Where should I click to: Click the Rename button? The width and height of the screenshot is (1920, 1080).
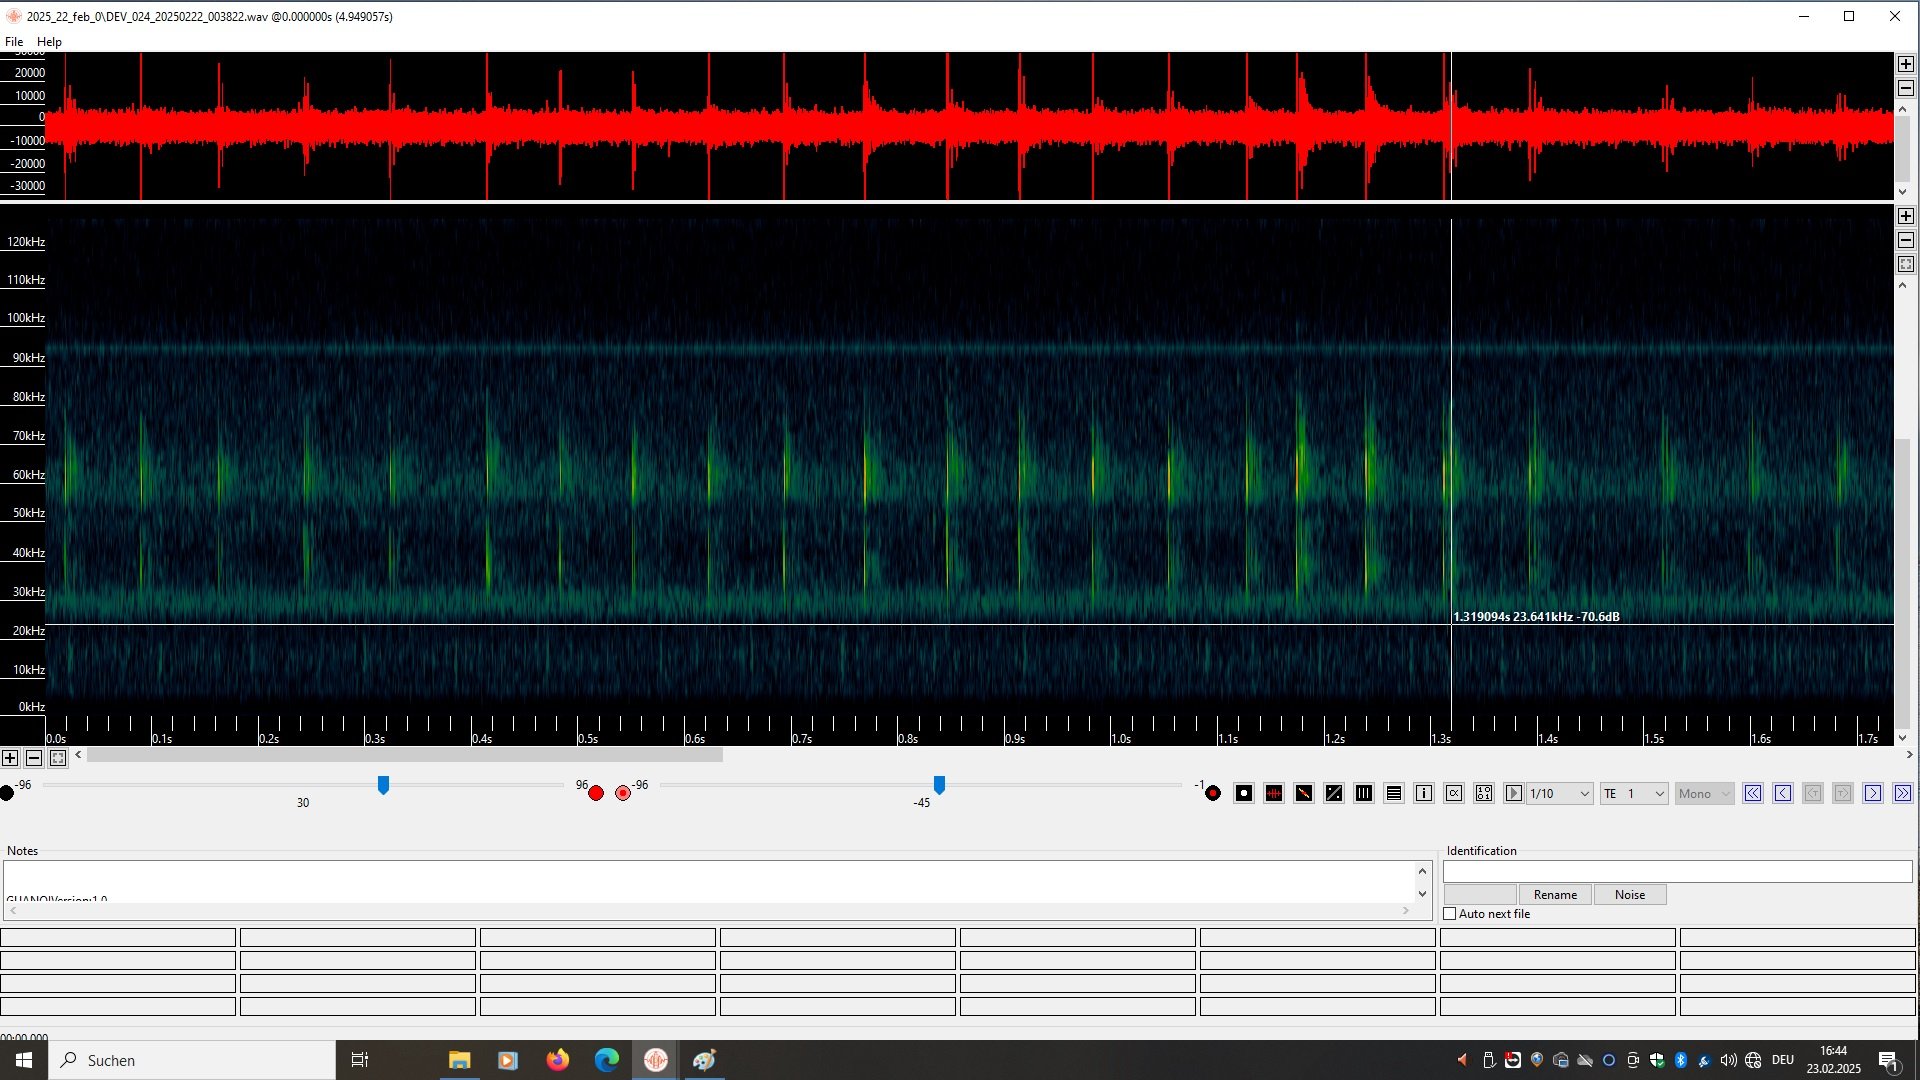pos(1555,895)
